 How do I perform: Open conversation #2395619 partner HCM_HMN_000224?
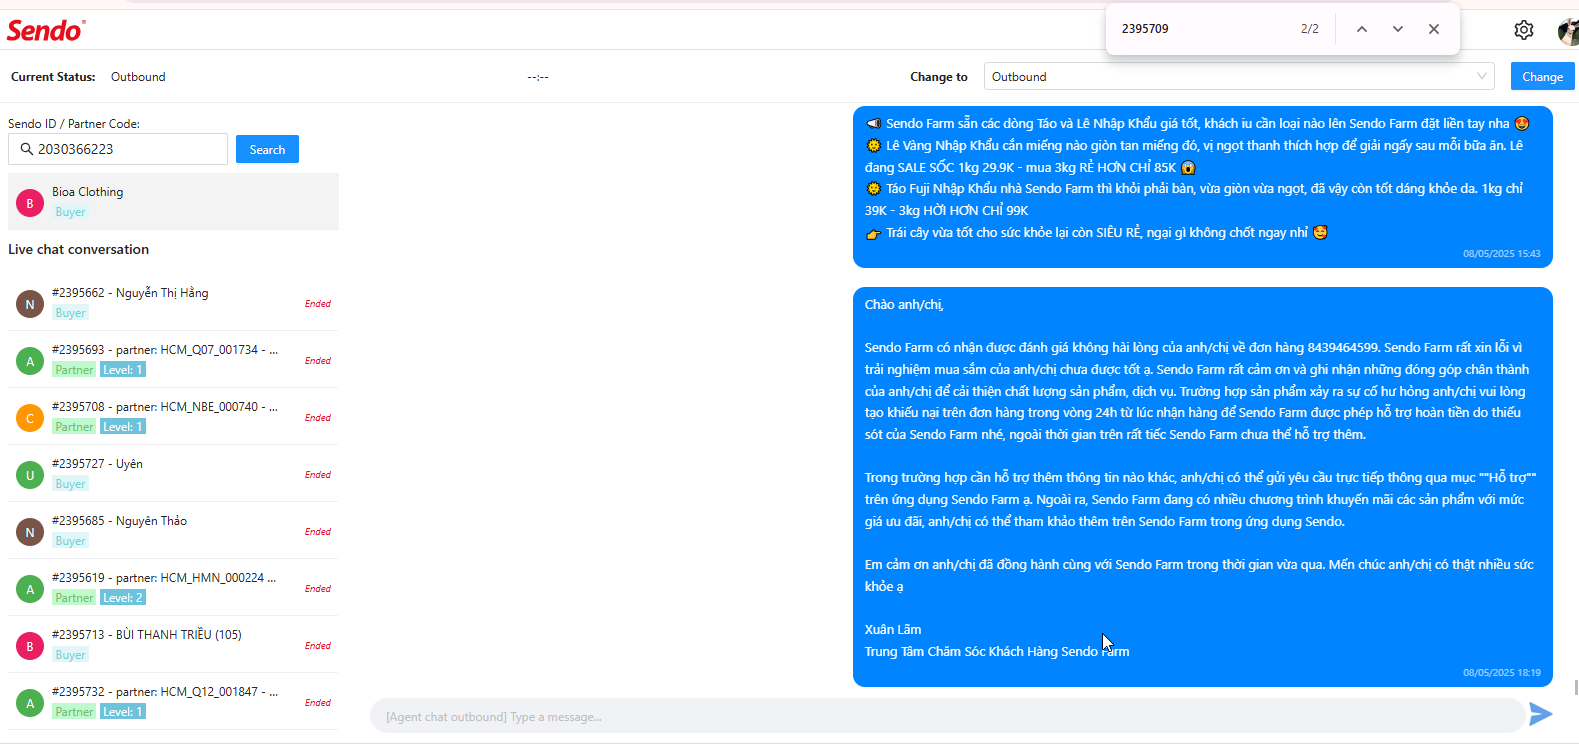point(173,588)
